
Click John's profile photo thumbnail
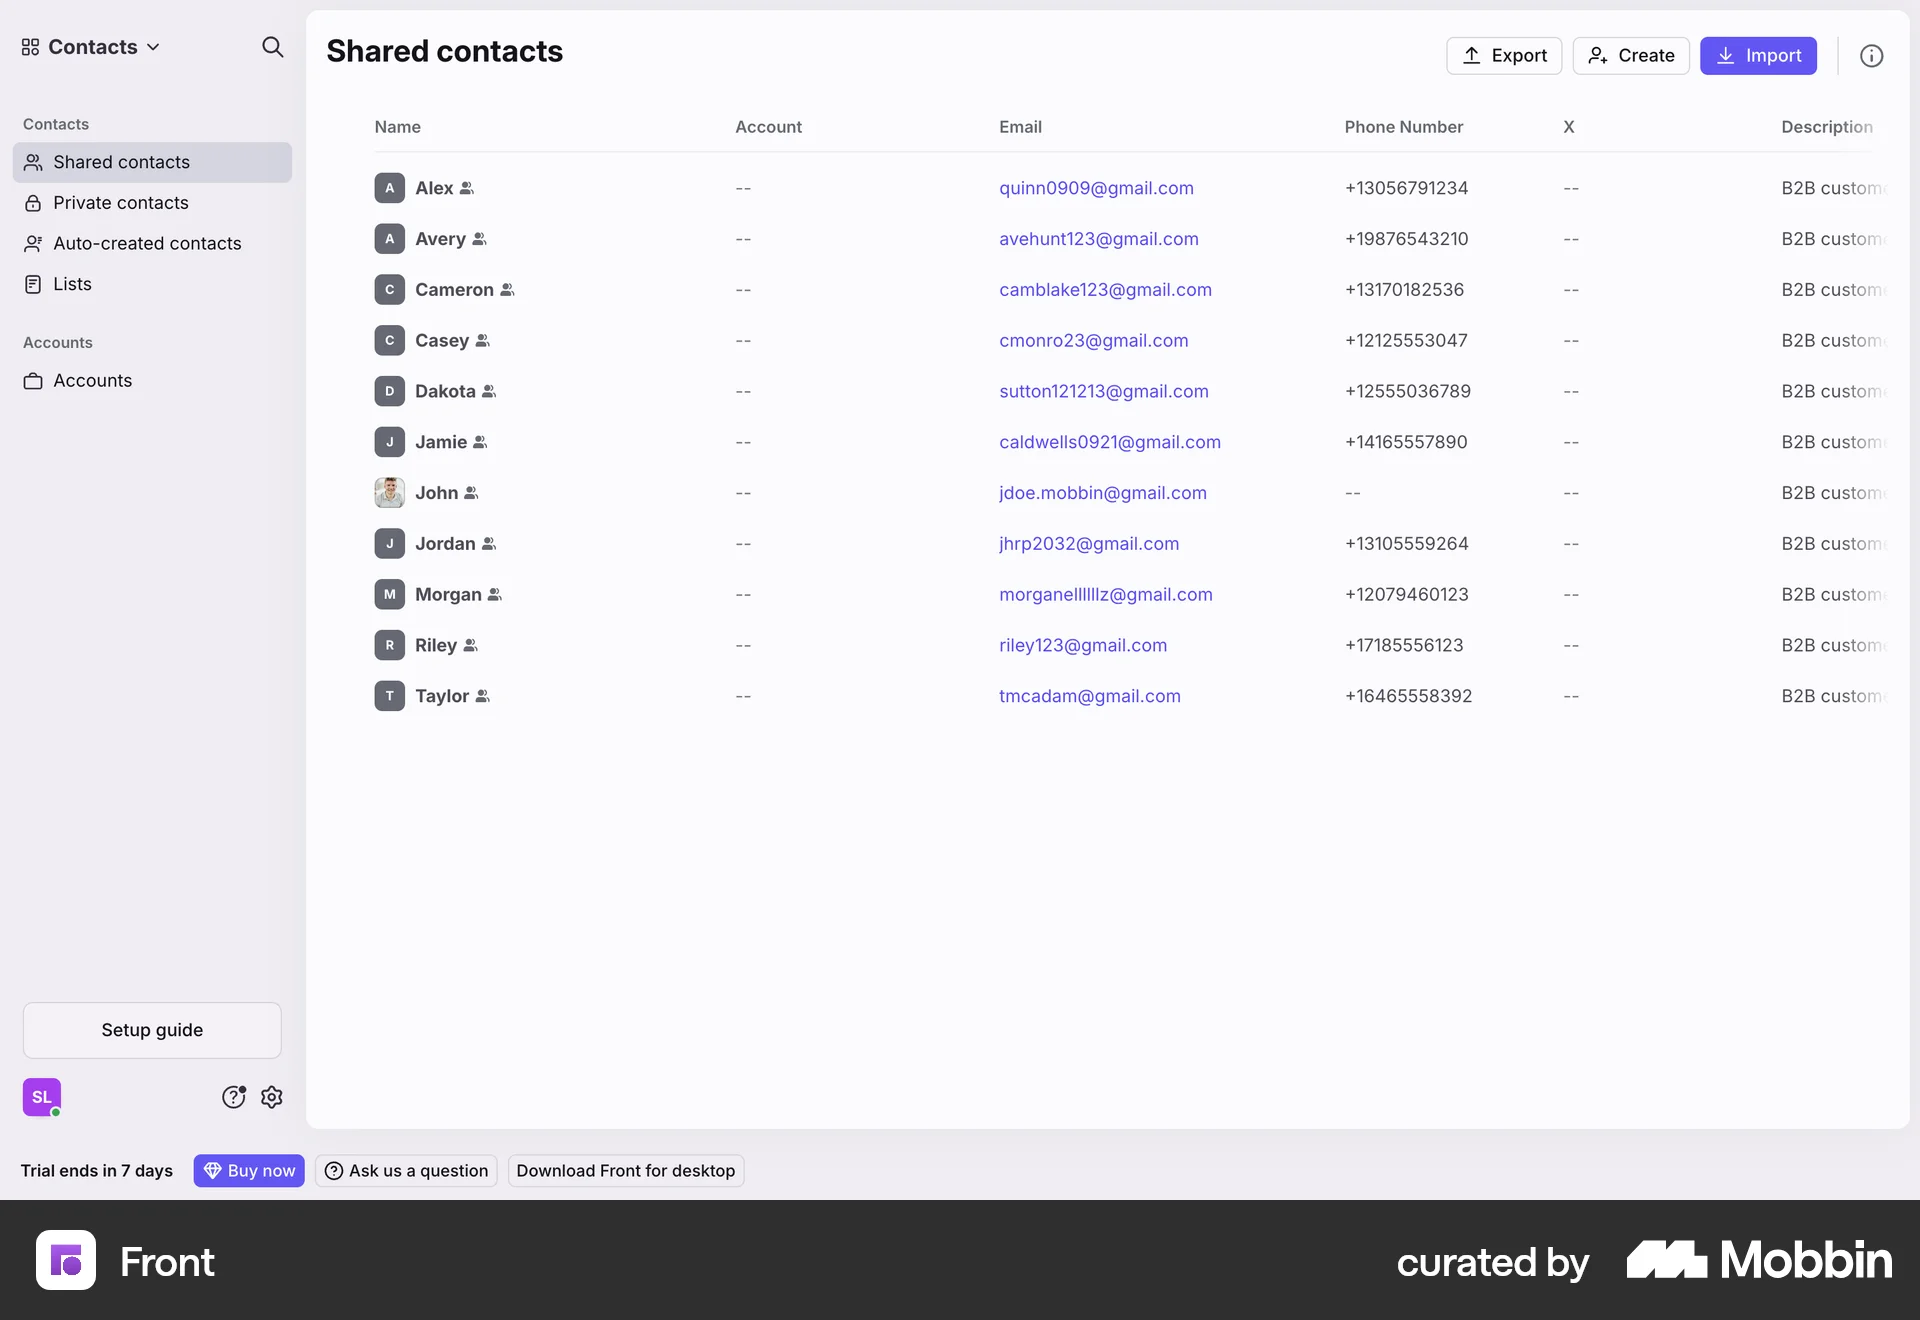coord(389,493)
